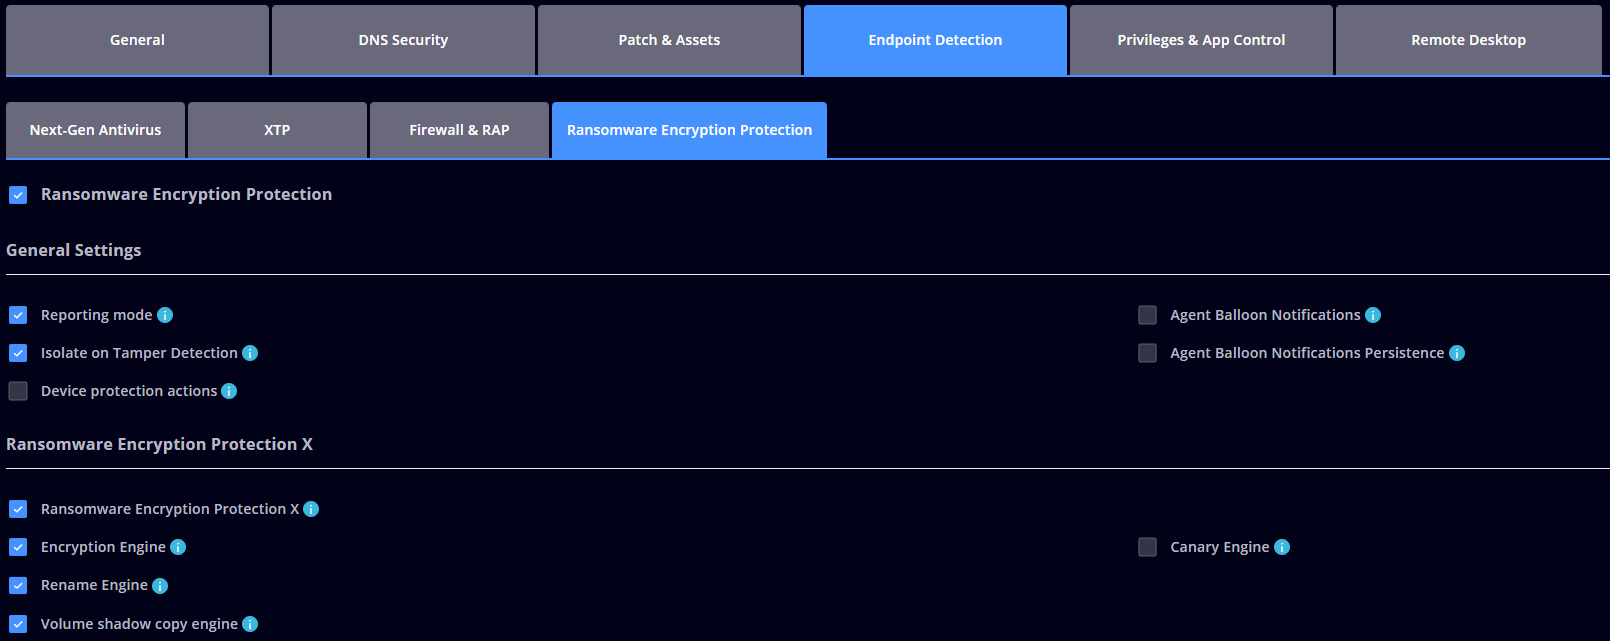This screenshot has width=1610, height=641.
Task: Show info for Canary Engine
Action: 1282,547
